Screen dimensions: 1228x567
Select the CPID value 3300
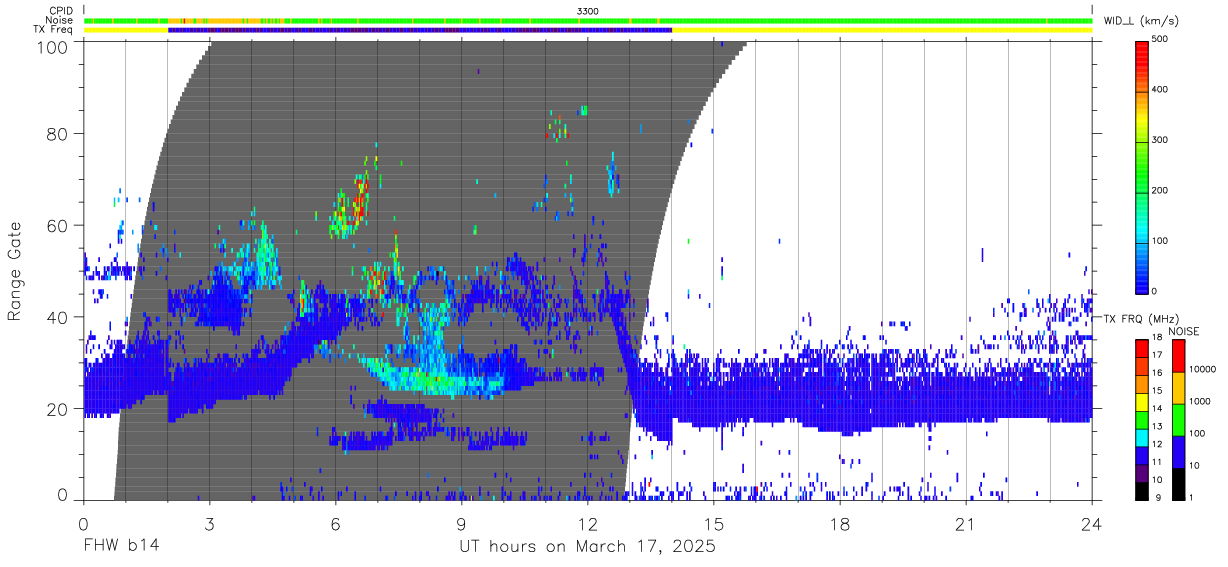click(588, 11)
